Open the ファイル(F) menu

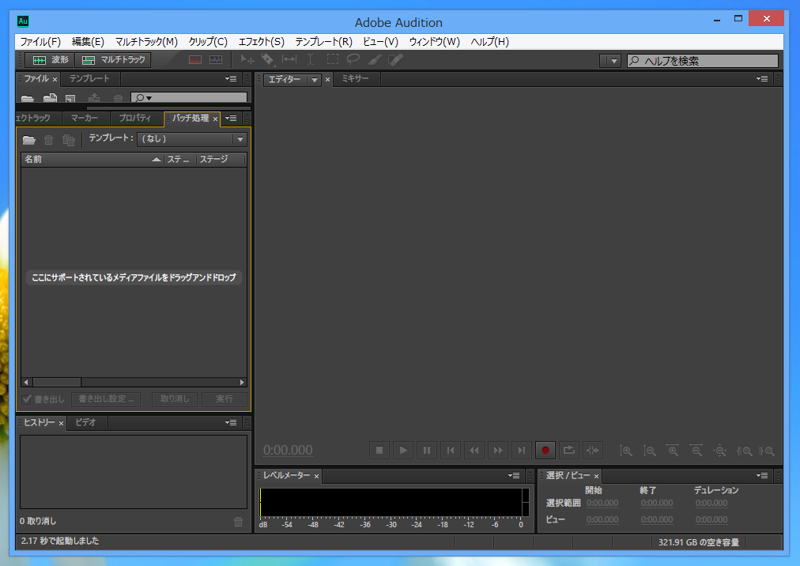pyautogui.click(x=40, y=42)
